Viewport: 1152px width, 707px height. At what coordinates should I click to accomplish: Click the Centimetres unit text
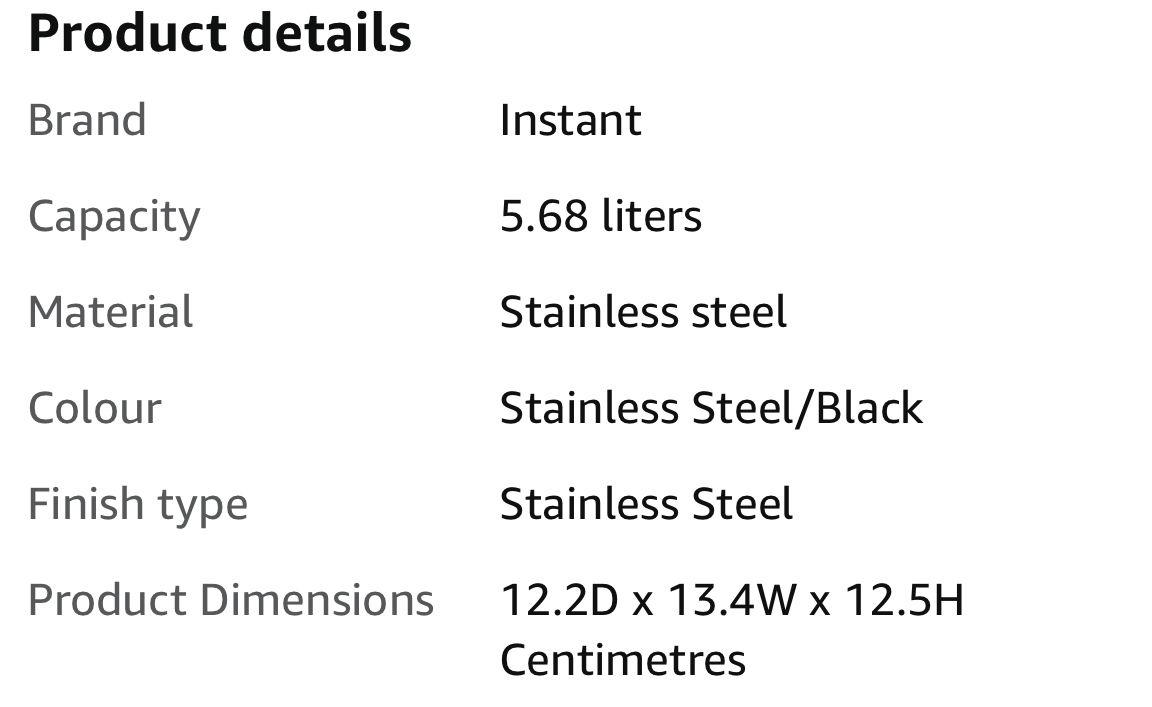click(623, 659)
